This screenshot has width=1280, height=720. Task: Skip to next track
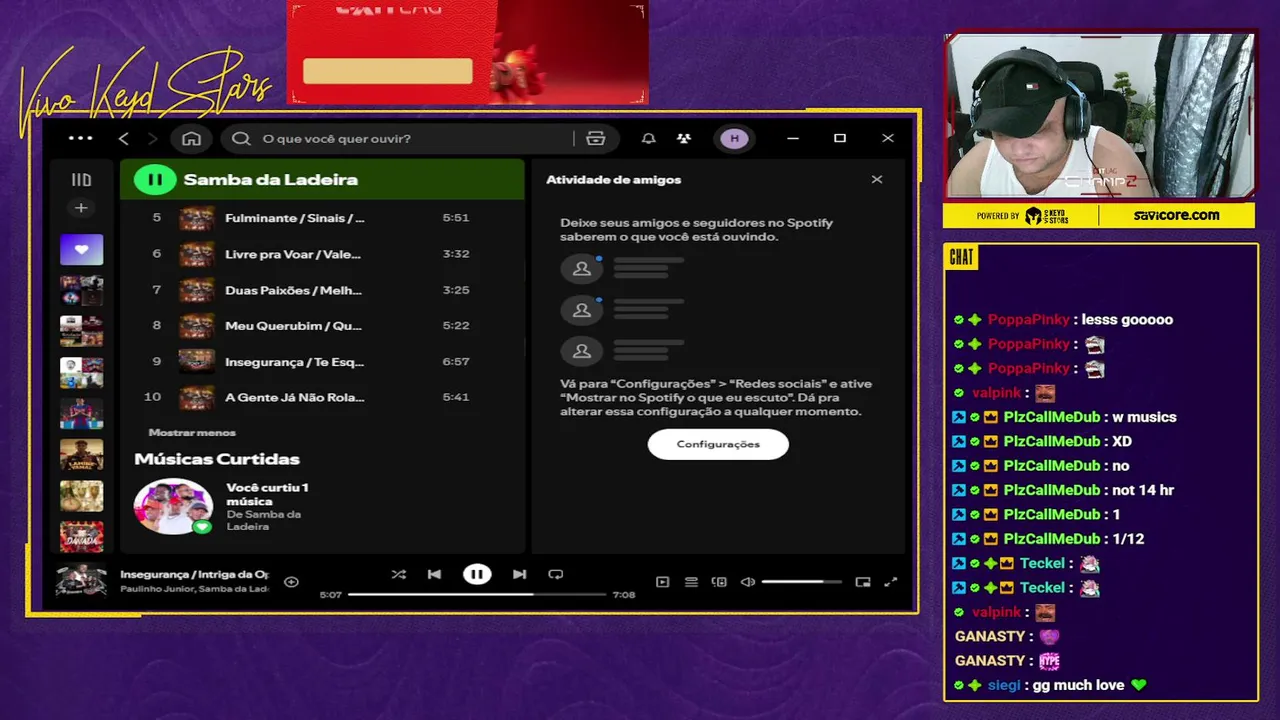[520, 574]
